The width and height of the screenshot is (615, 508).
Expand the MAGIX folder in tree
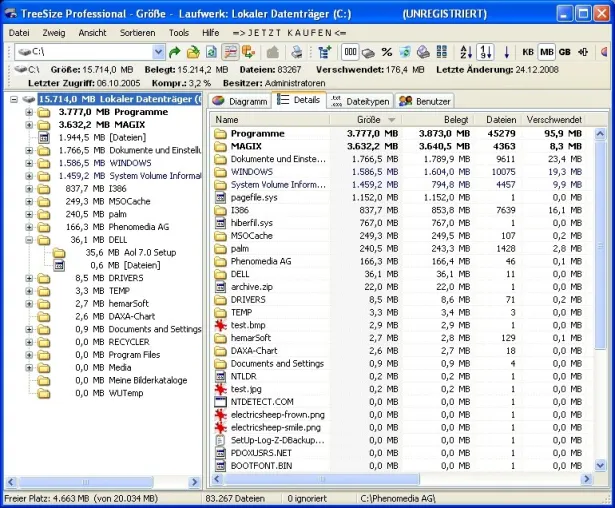(29, 125)
